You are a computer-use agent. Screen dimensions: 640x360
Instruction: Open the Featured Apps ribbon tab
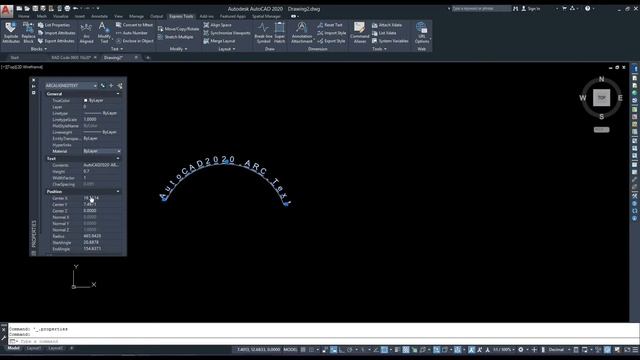point(233,16)
